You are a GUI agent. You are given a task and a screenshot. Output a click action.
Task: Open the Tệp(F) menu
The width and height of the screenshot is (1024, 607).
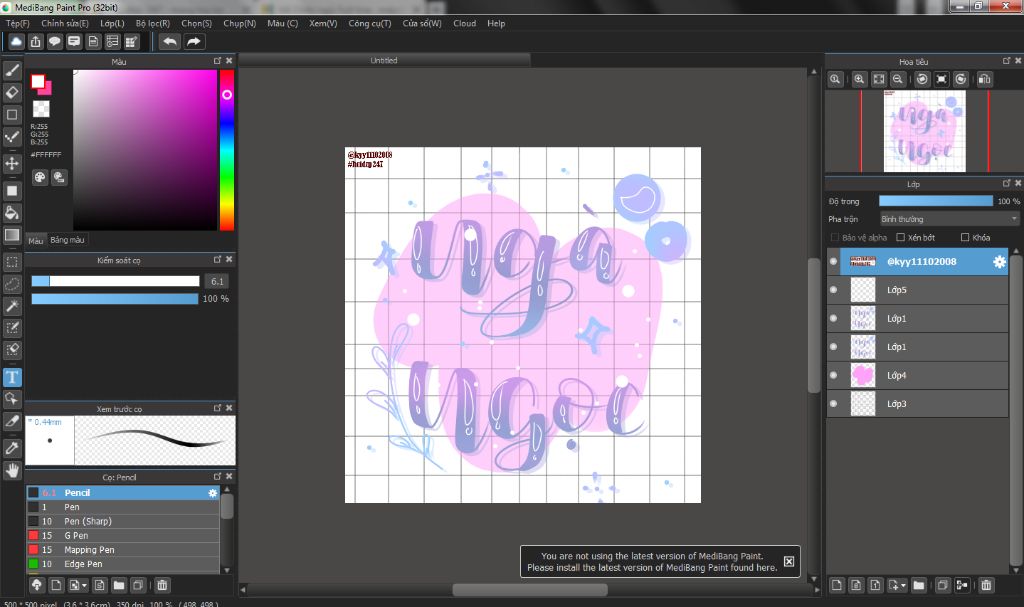tap(18, 23)
